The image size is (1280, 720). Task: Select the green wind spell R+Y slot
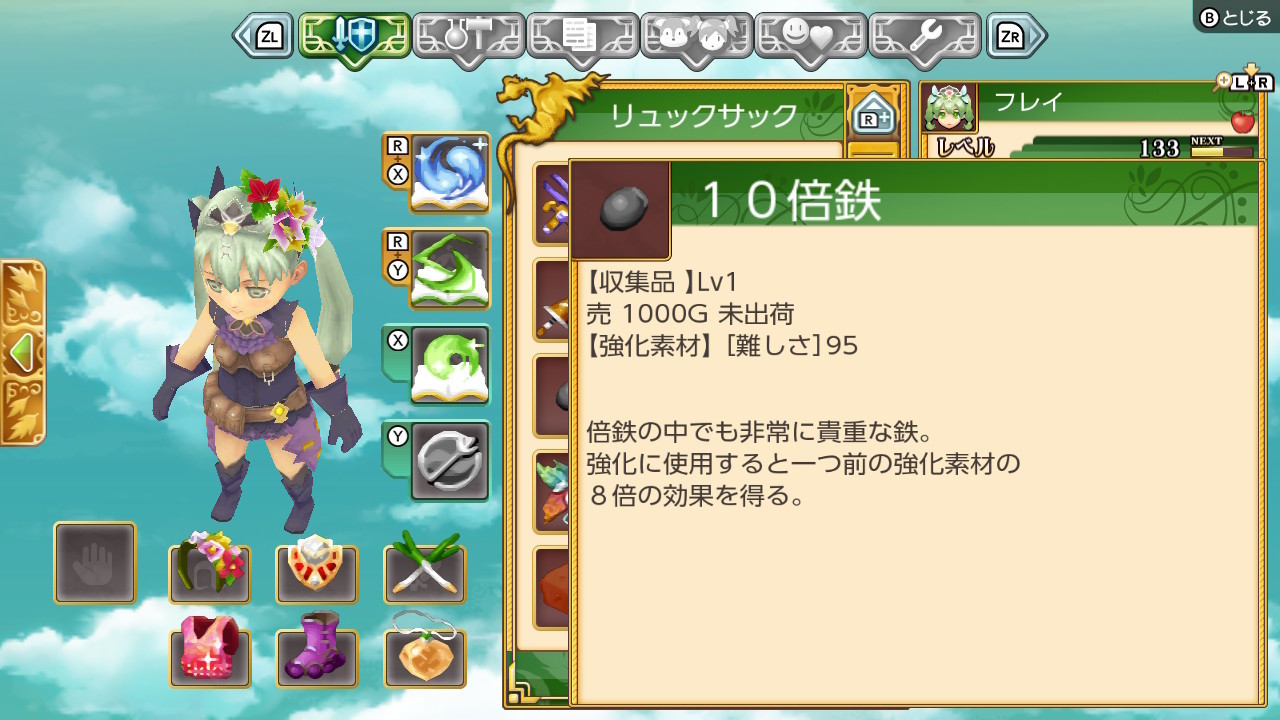click(449, 269)
